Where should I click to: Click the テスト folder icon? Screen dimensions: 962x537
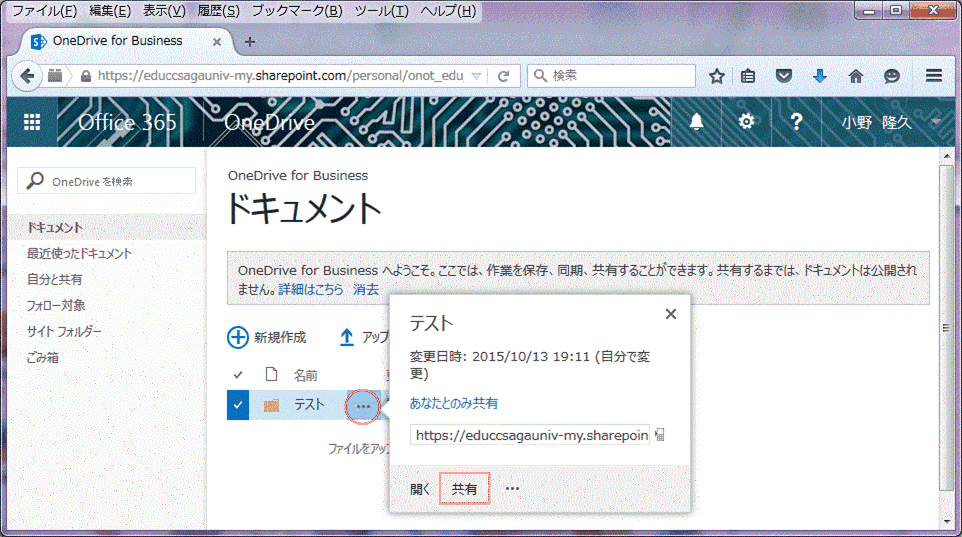[271, 405]
